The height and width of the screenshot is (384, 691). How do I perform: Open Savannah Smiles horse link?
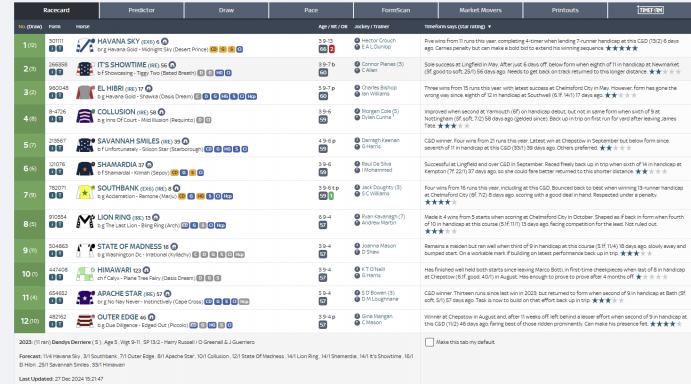point(128,141)
